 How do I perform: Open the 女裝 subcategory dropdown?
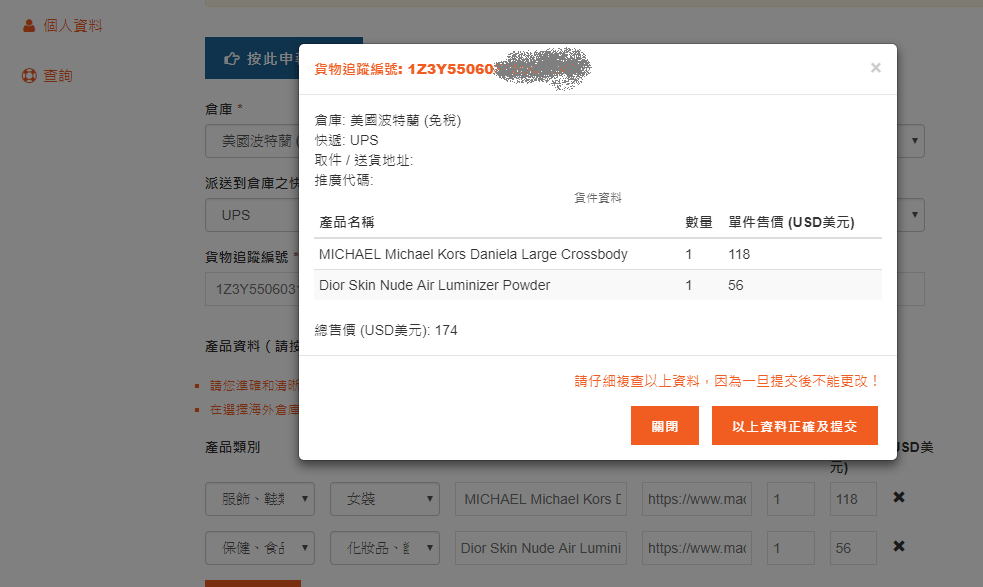385,498
